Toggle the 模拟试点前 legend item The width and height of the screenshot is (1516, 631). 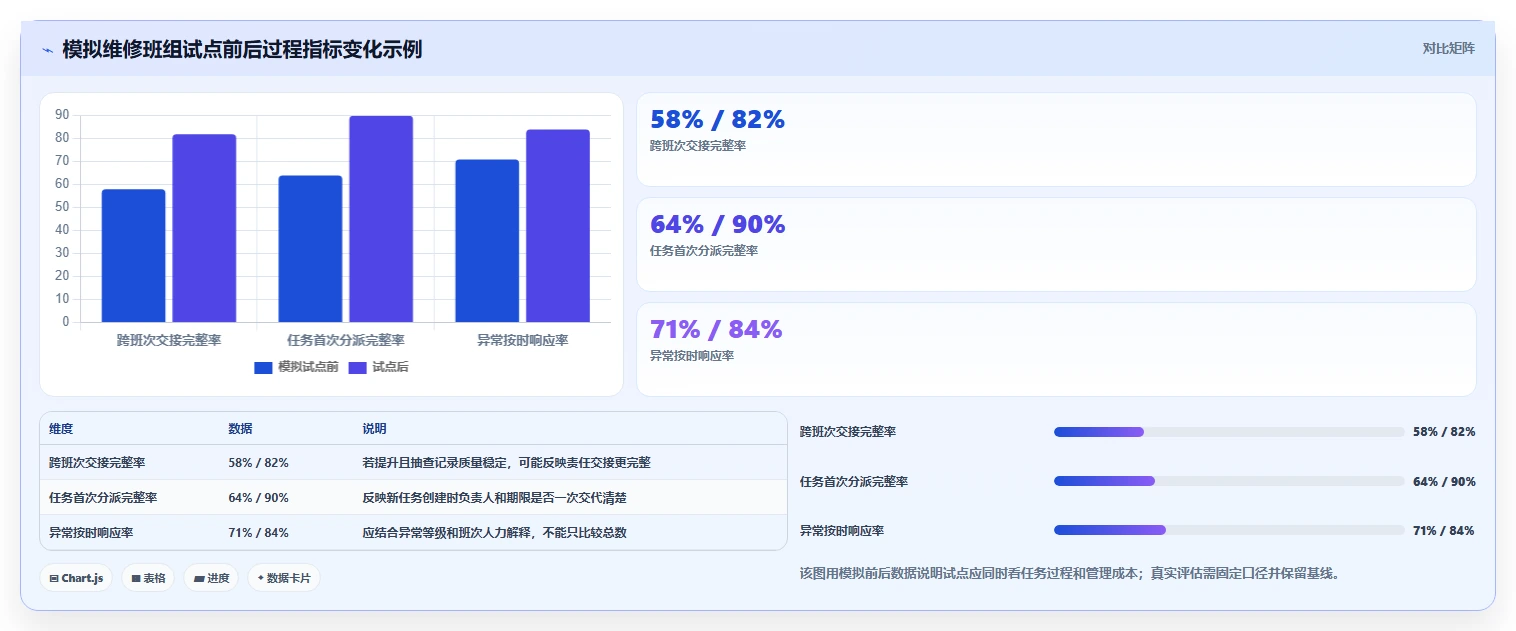pyautogui.click(x=296, y=367)
